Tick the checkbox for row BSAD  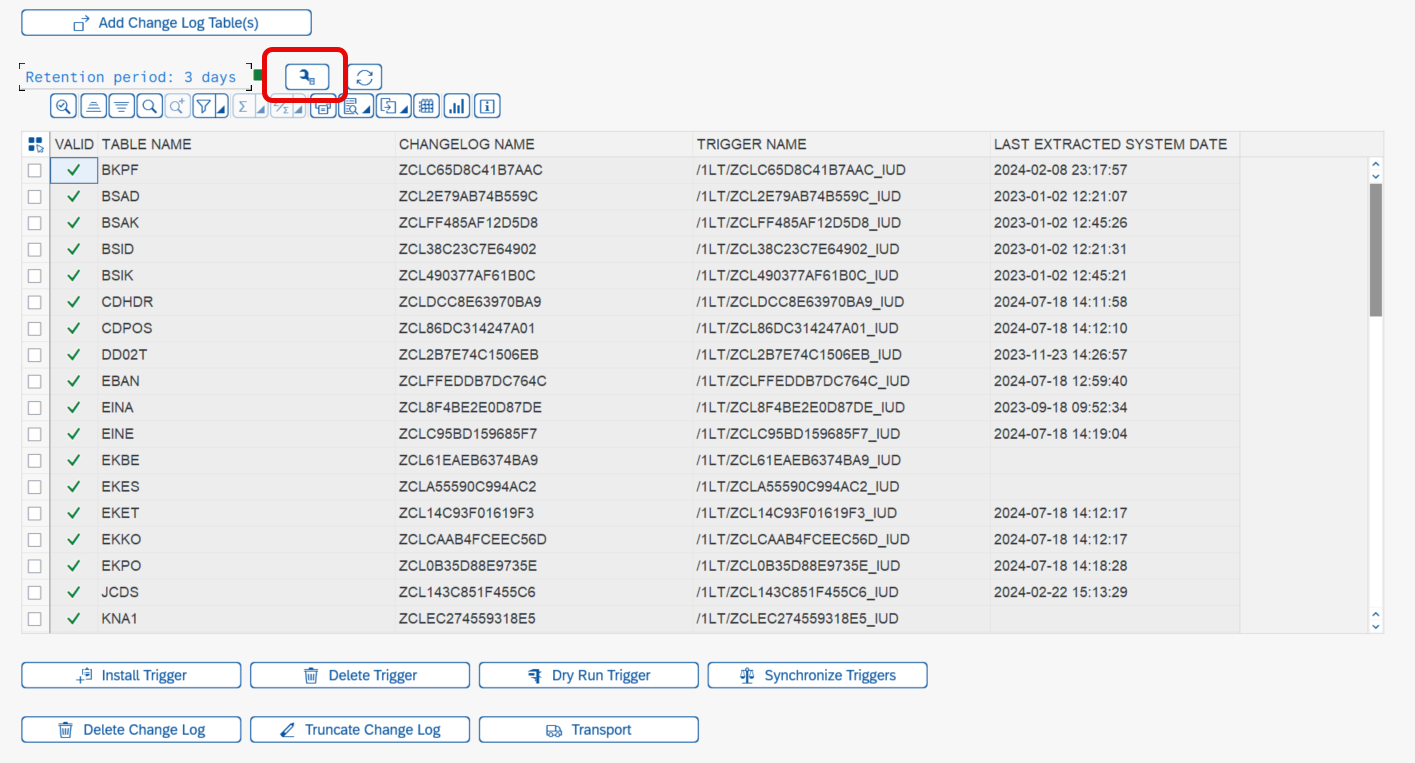click(x=35, y=196)
